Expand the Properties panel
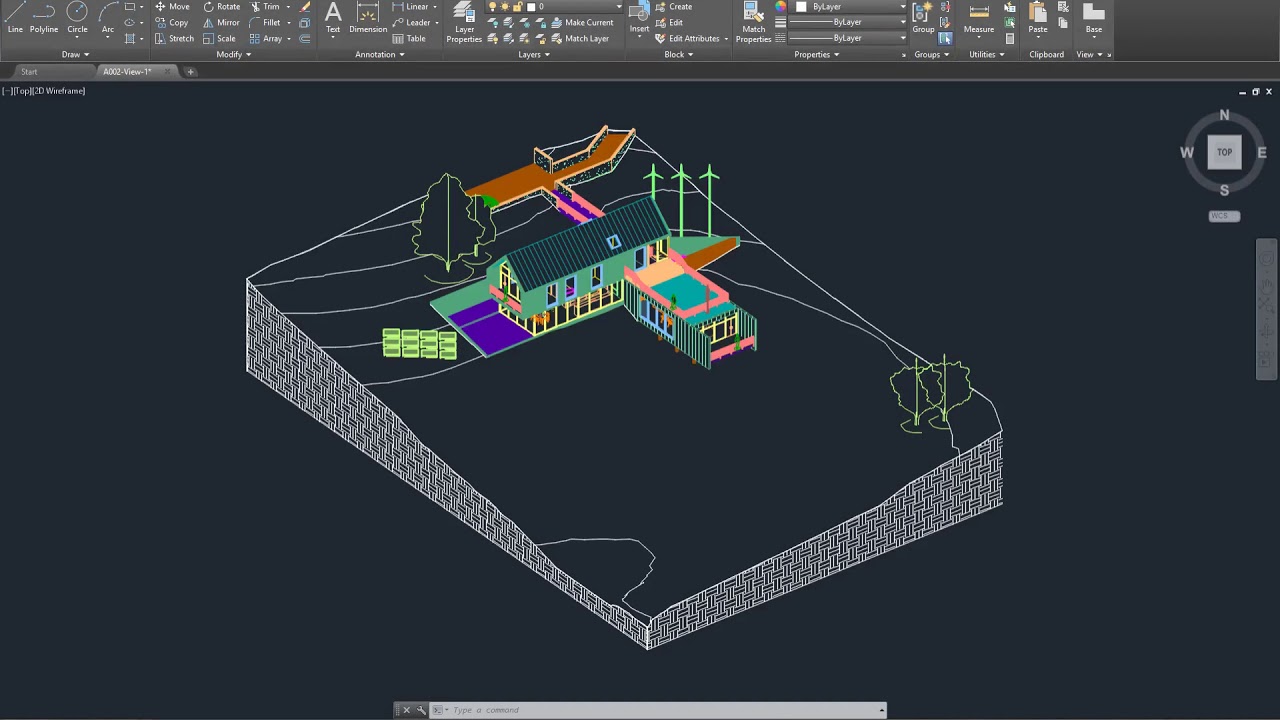 (x=817, y=54)
